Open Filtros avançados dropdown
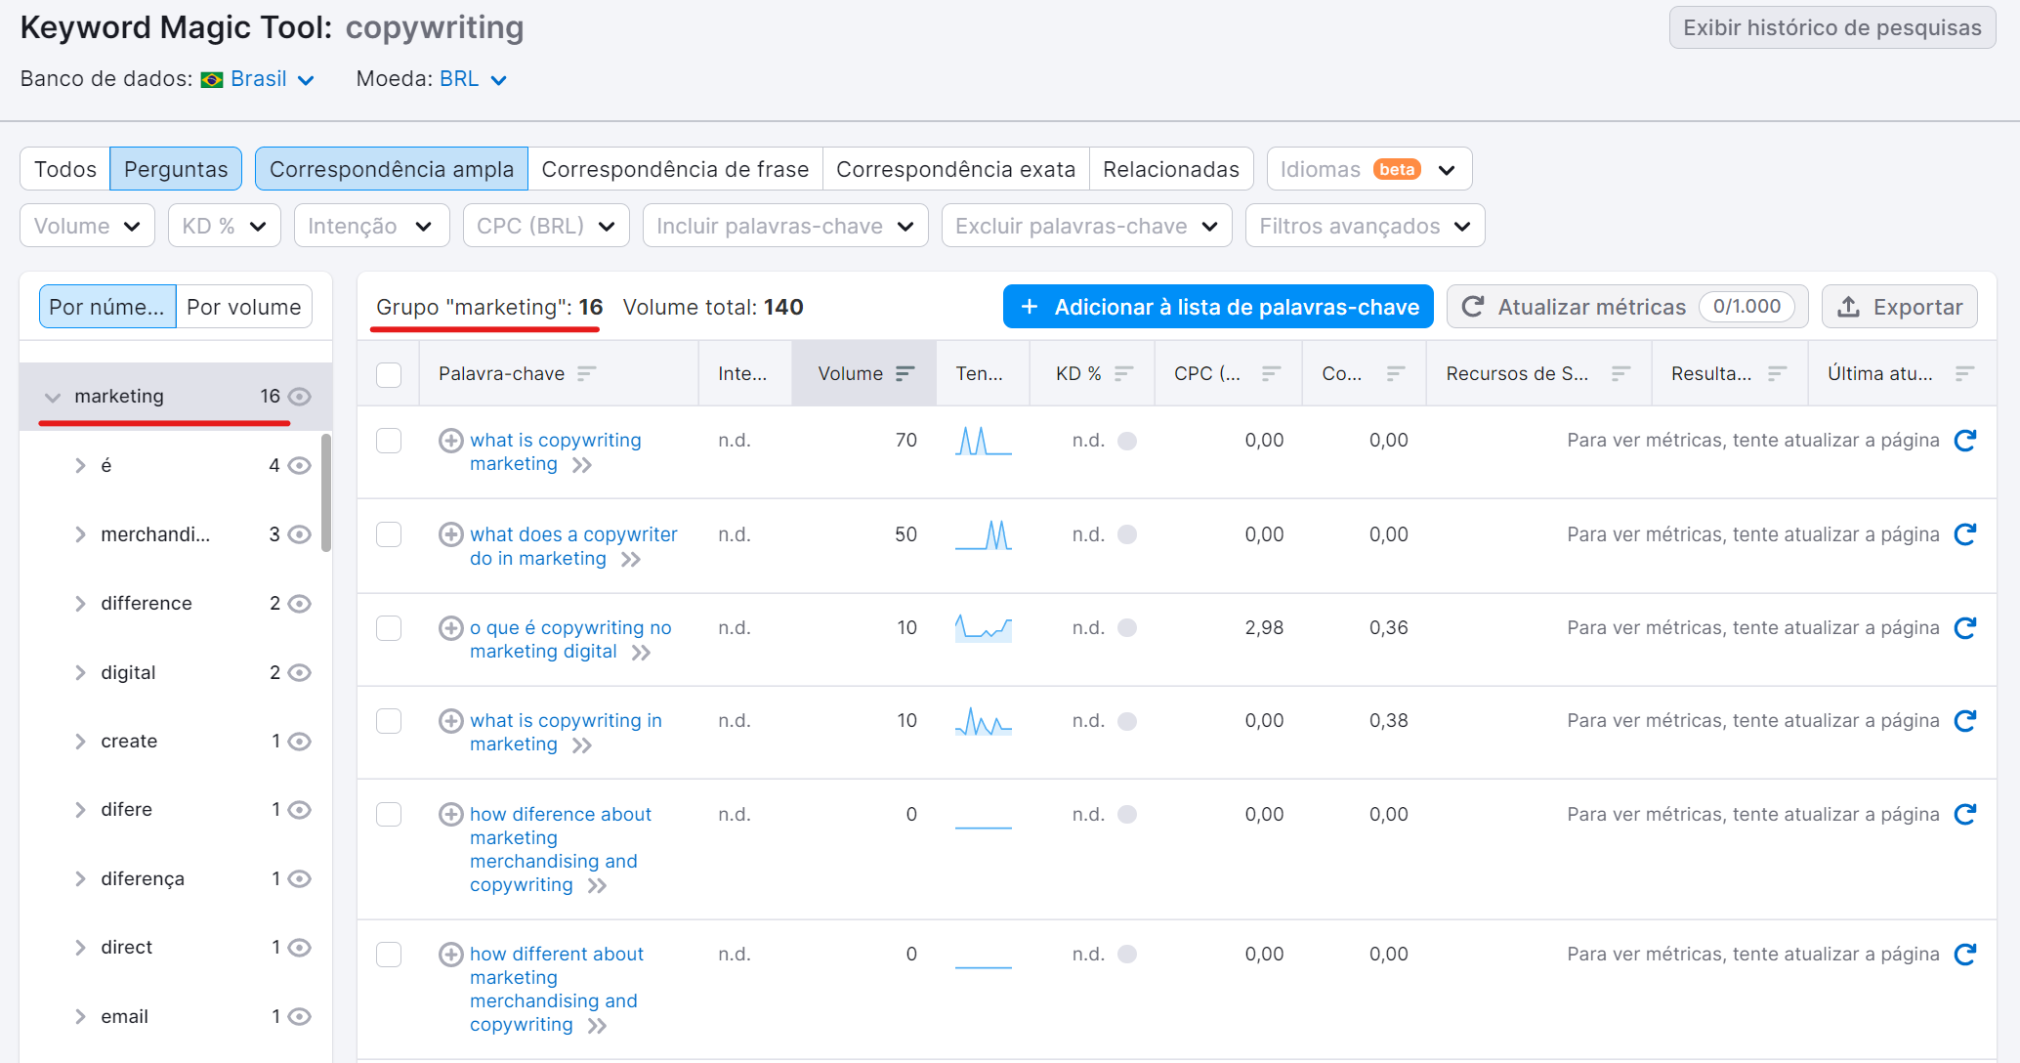The image size is (2020, 1063). coord(1365,226)
